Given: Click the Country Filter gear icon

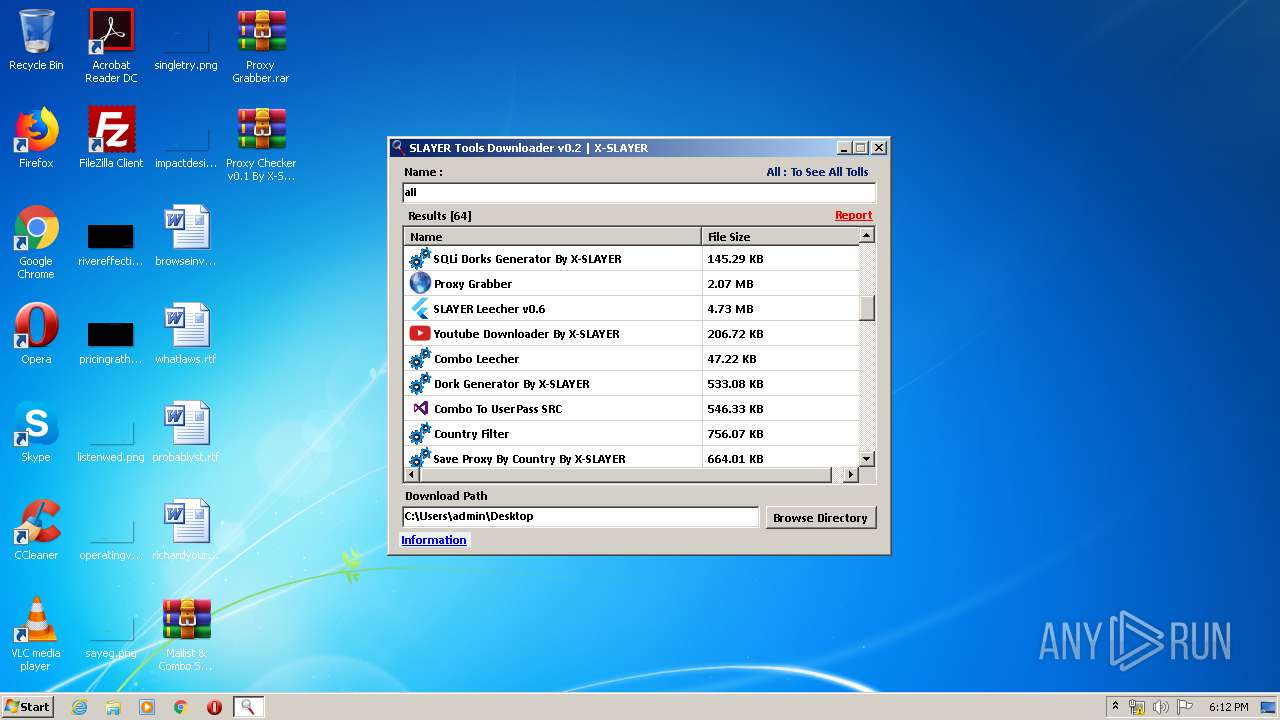Looking at the screenshot, I should click(x=420, y=434).
